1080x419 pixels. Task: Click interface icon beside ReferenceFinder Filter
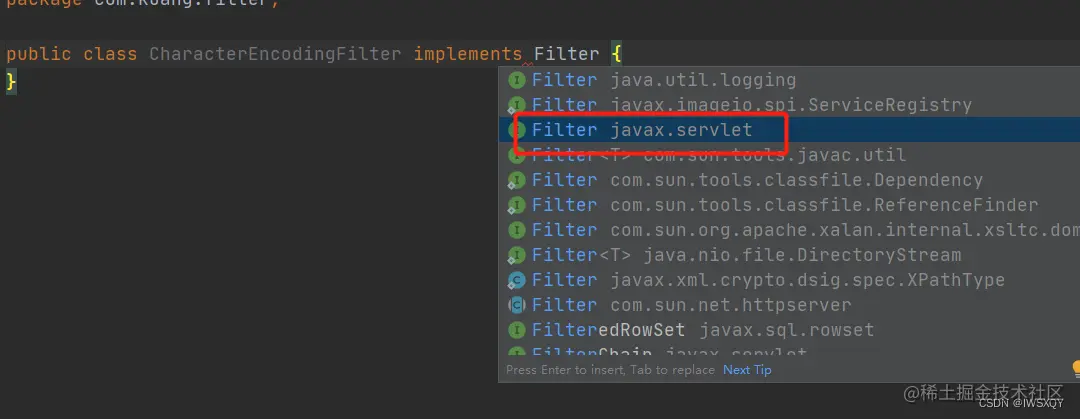pyautogui.click(x=517, y=205)
